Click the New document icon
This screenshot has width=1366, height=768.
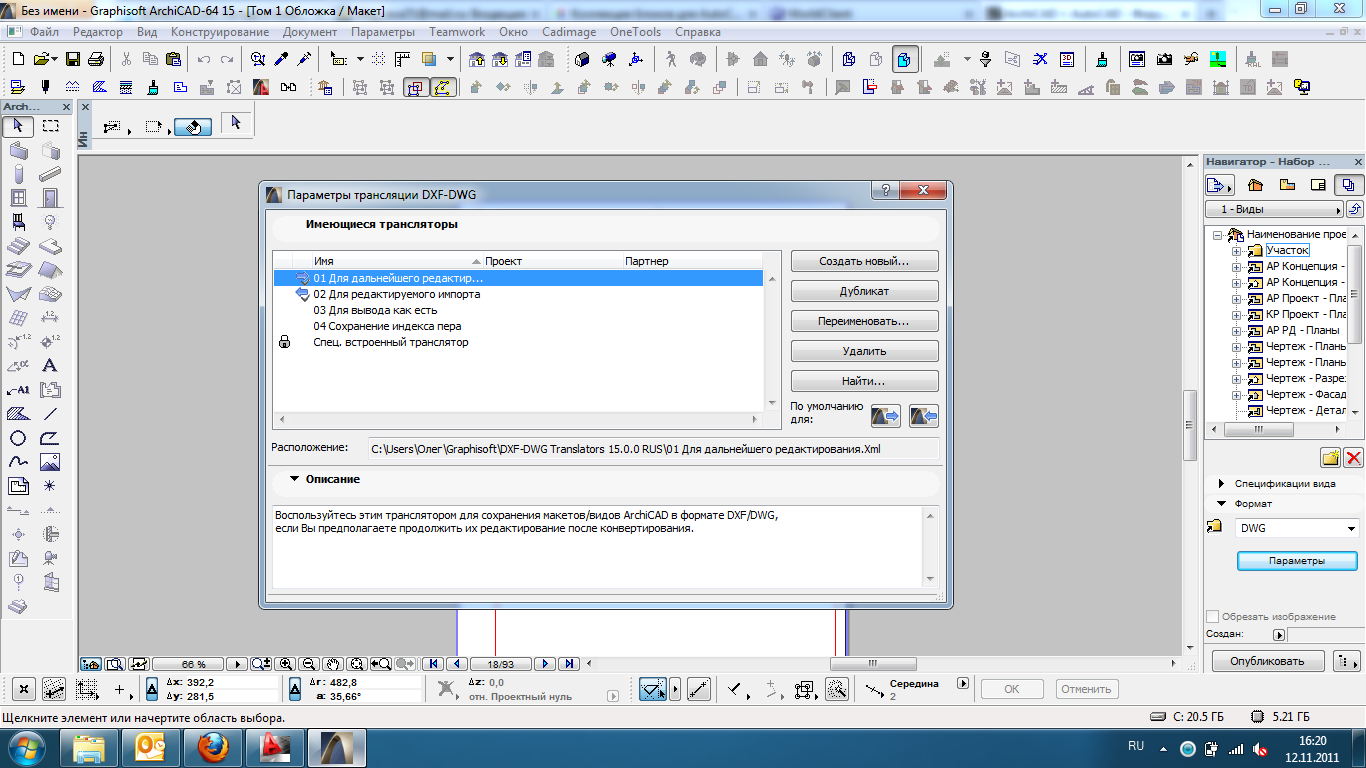point(17,59)
